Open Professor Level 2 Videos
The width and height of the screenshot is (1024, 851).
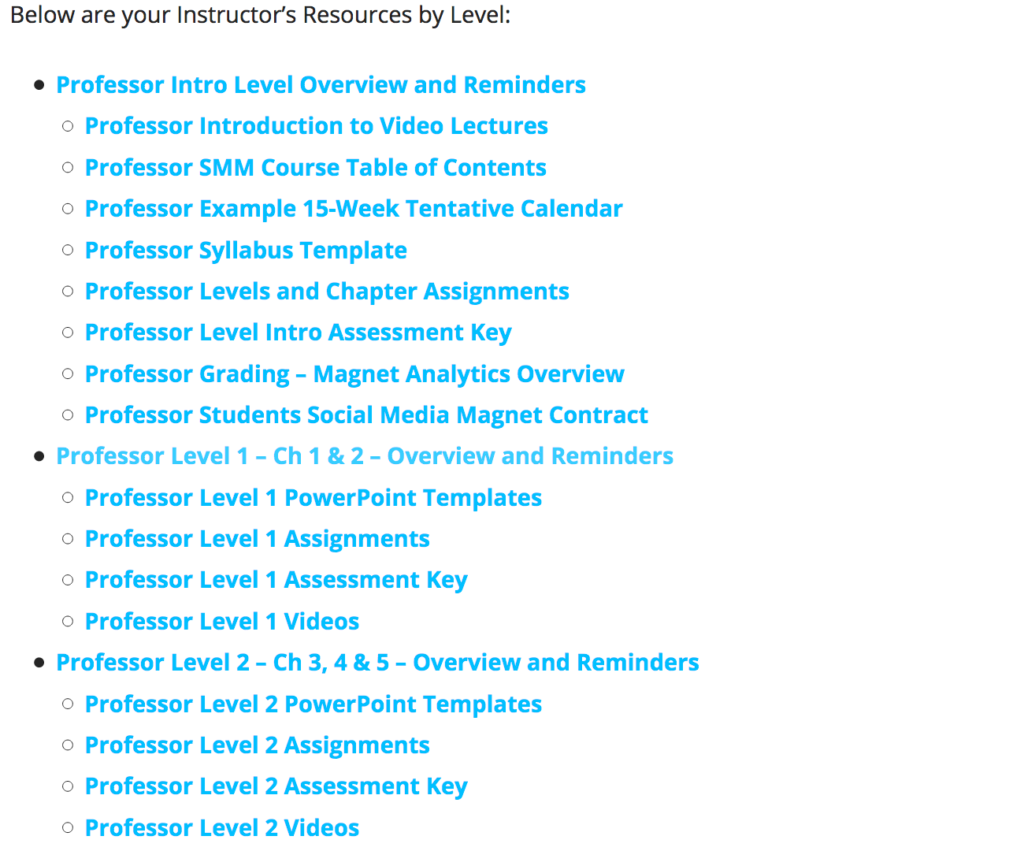222,828
